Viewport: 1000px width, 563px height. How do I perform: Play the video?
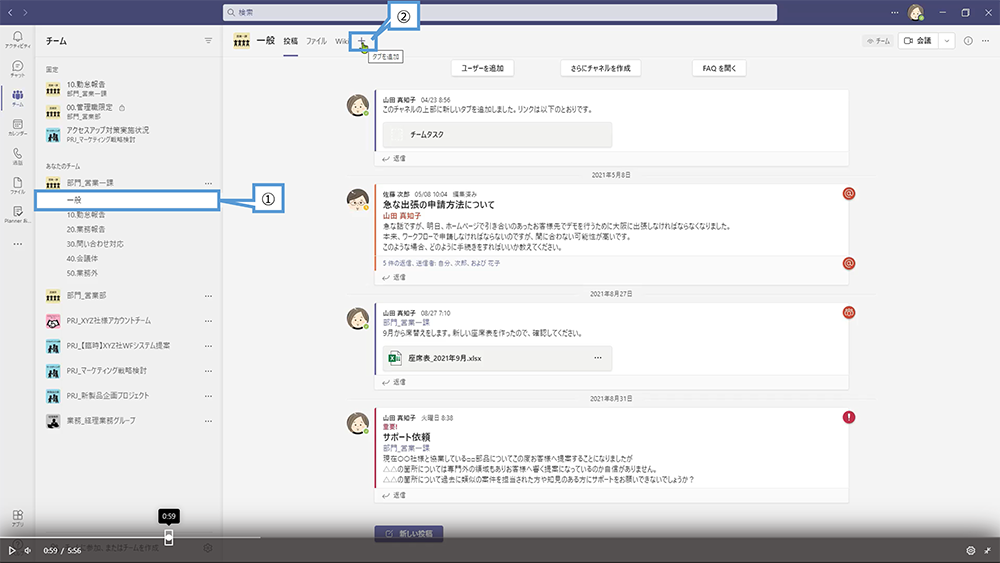(11, 550)
